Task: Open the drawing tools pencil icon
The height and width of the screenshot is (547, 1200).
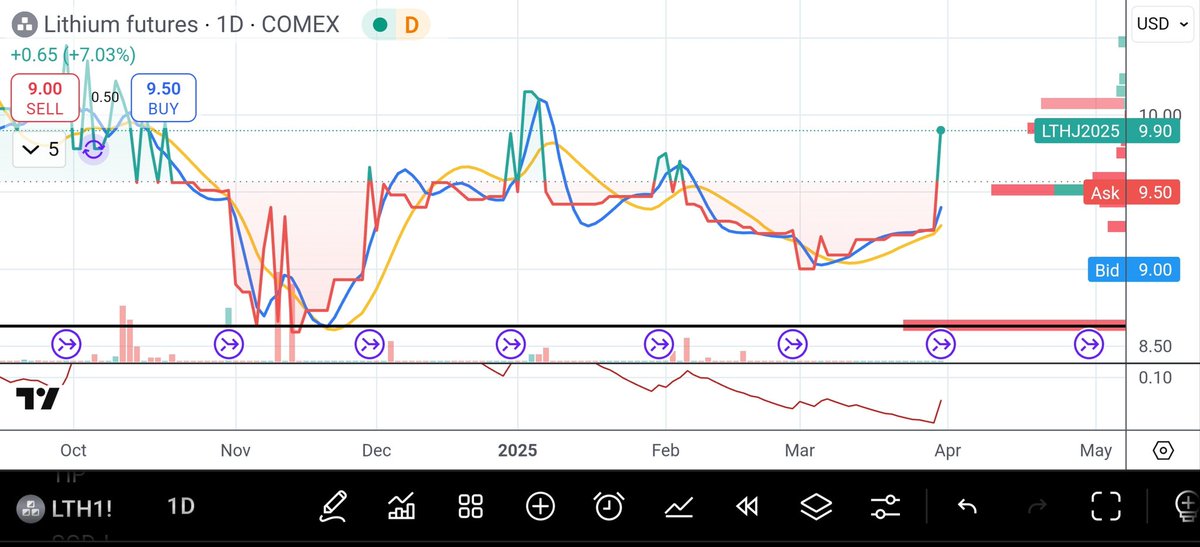Action: pos(333,506)
